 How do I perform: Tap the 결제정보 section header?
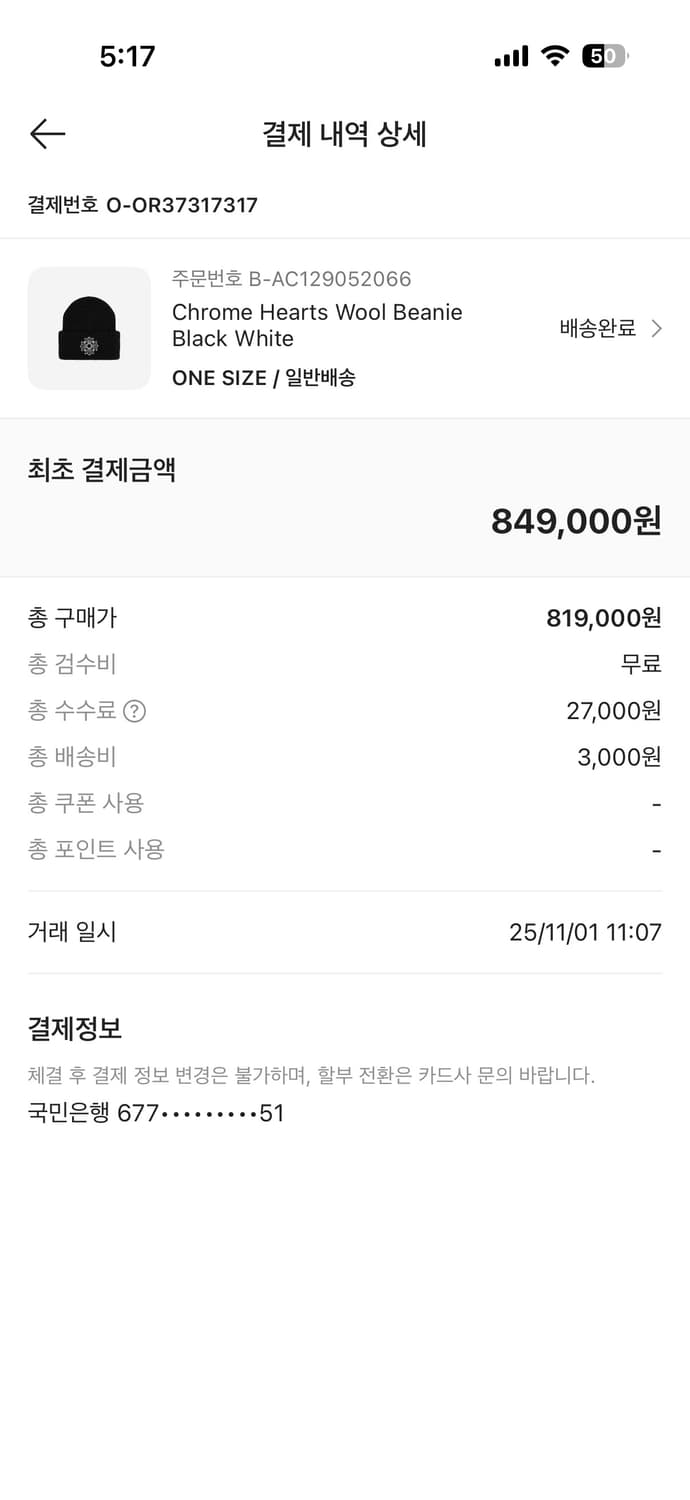tap(70, 1028)
